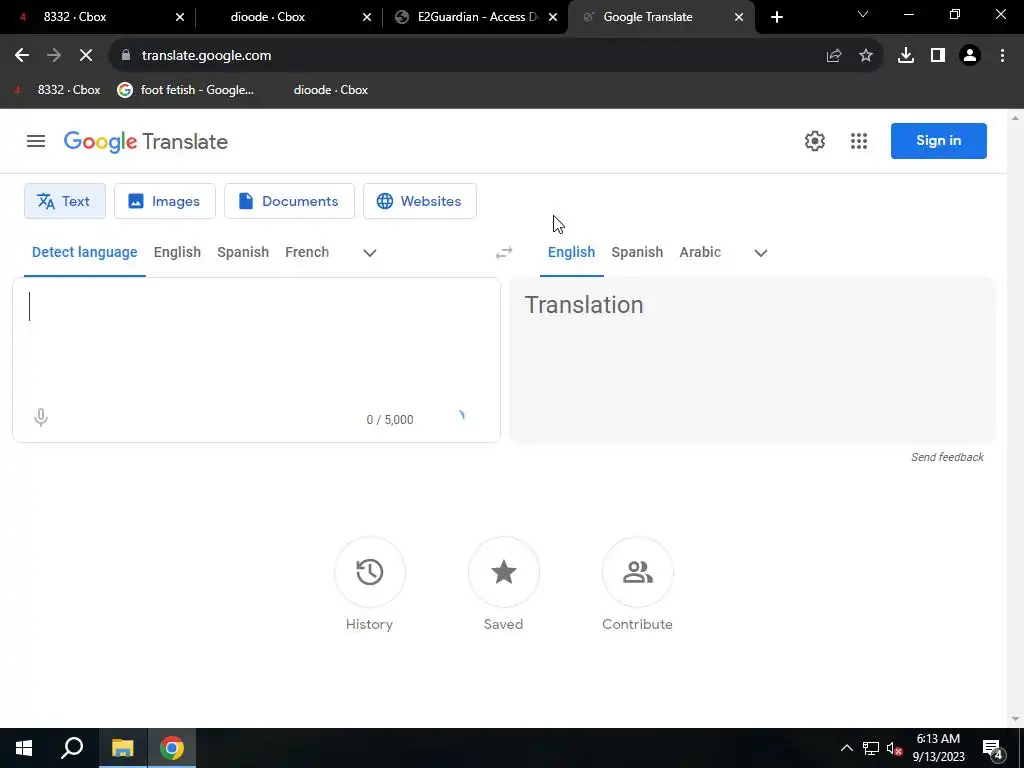Open Google Translate settings gear
The width and height of the screenshot is (1024, 768).
814,141
